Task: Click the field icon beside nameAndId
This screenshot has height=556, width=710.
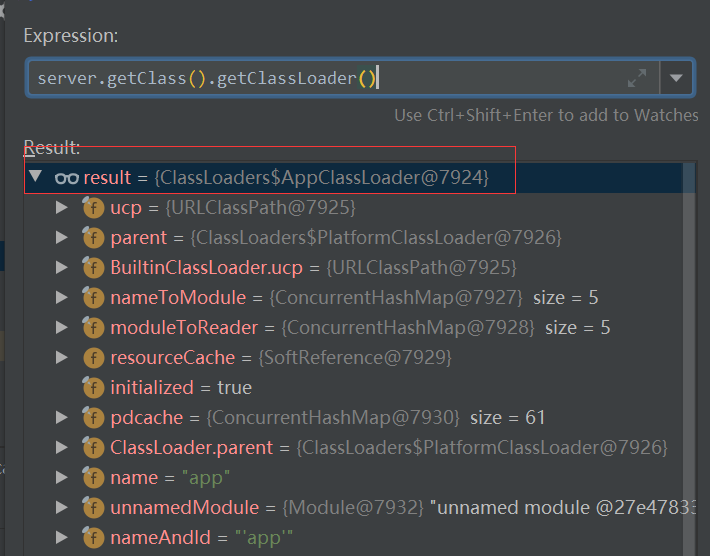Action: point(94,538)
